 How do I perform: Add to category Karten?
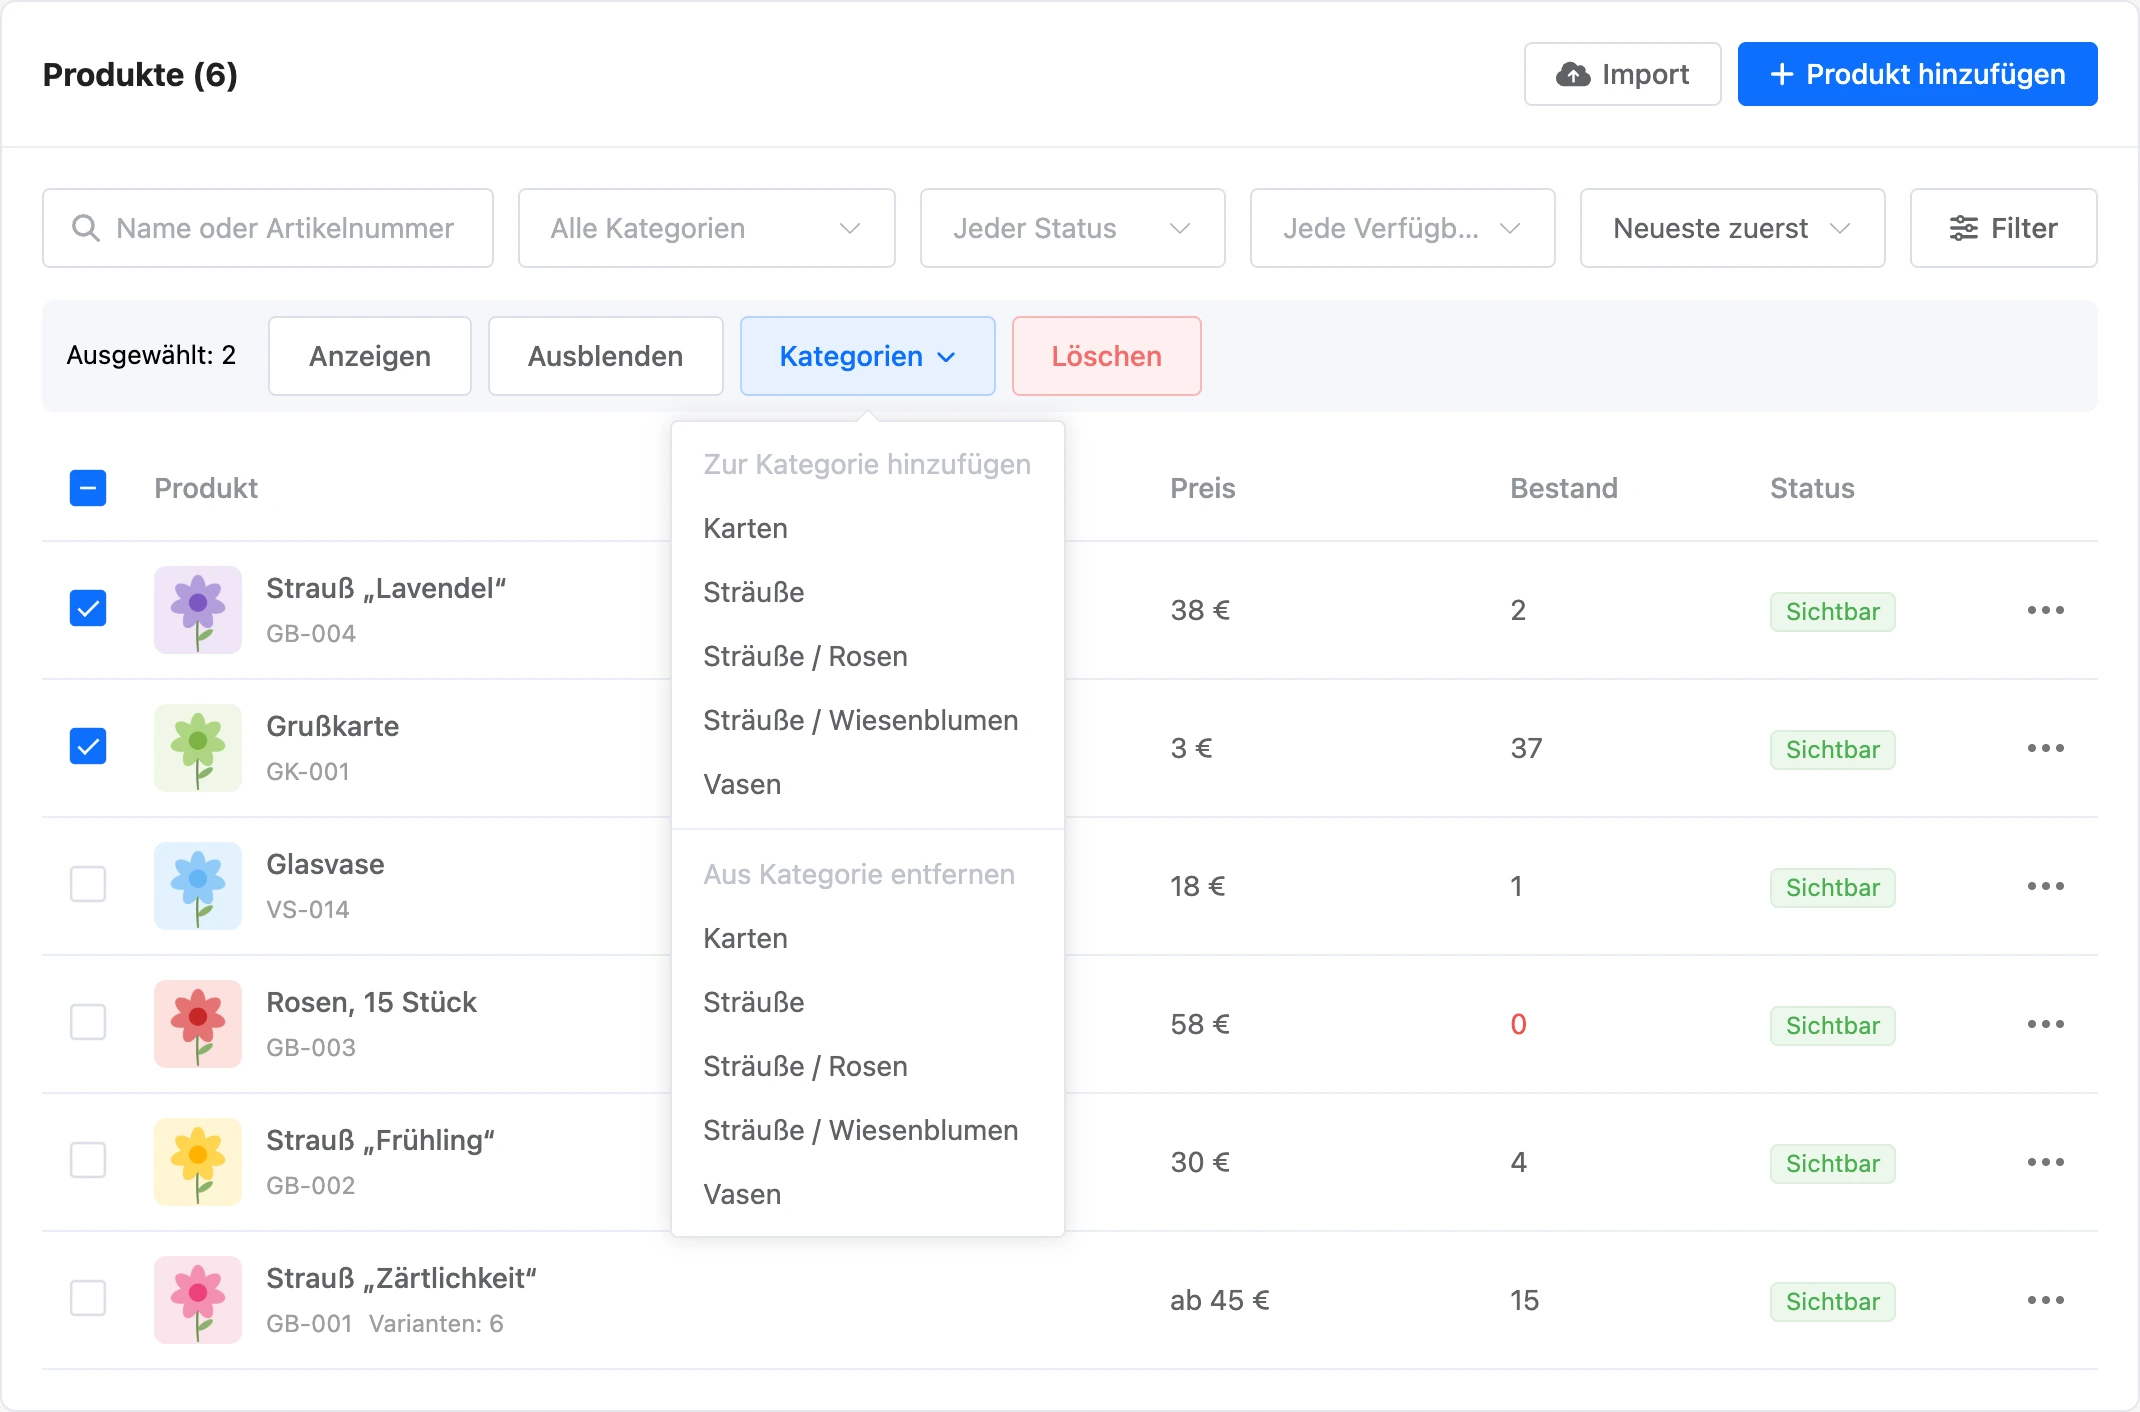868,528
